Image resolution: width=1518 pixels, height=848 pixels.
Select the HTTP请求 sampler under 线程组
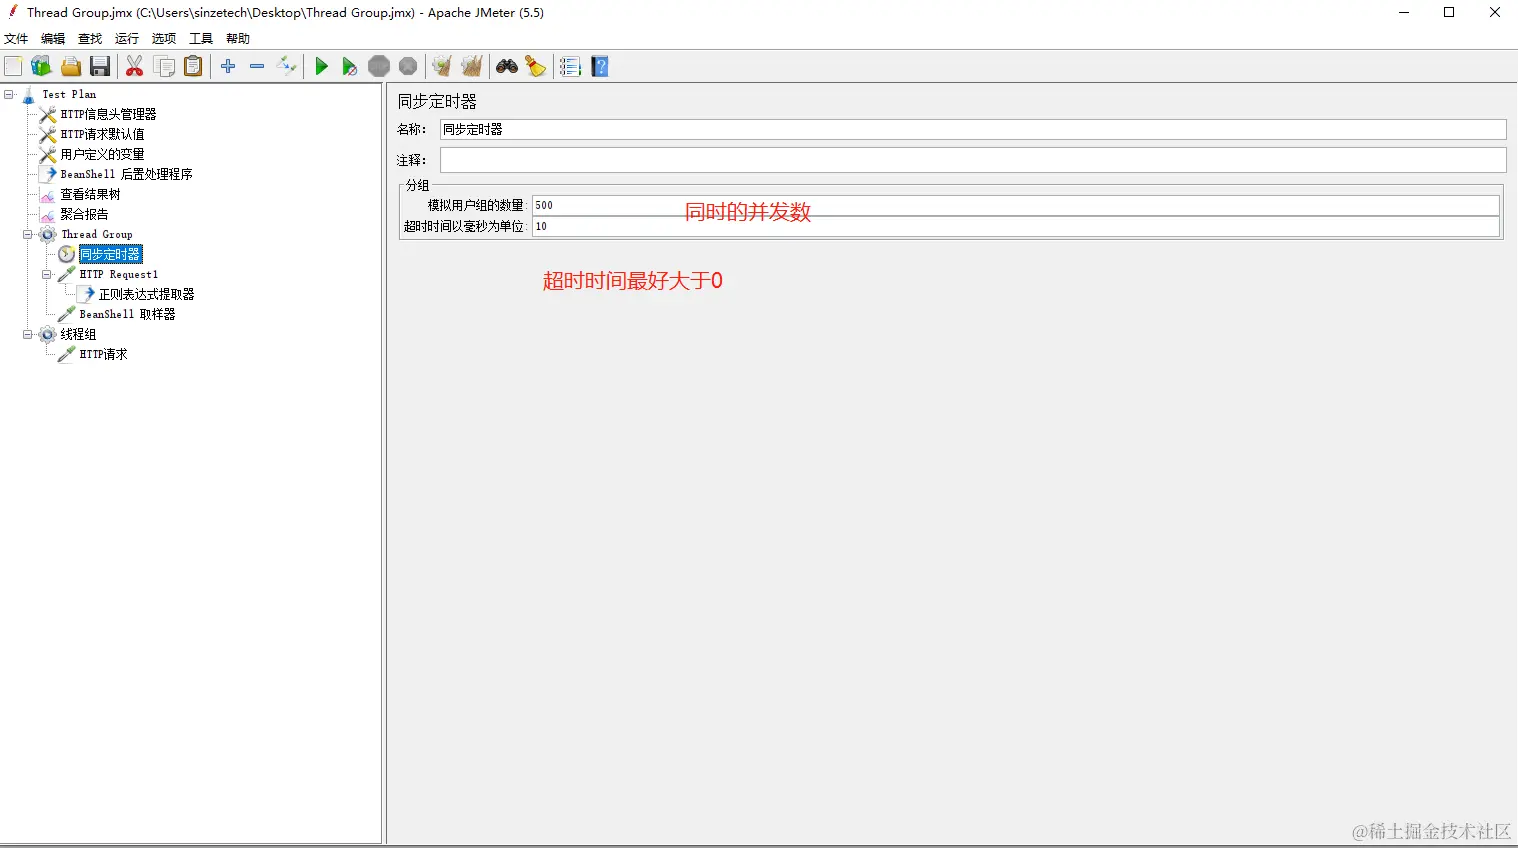click(x=103, y=354)
